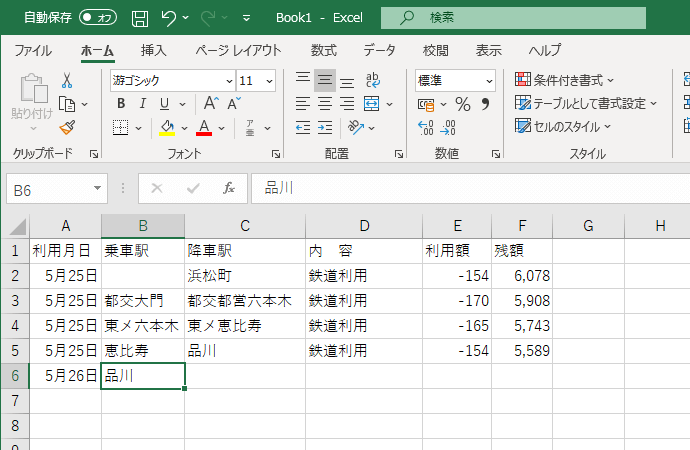The height and width of the screenshot is (450, 690).
Task: Toggle Middle Align
Action: [325, 80]
